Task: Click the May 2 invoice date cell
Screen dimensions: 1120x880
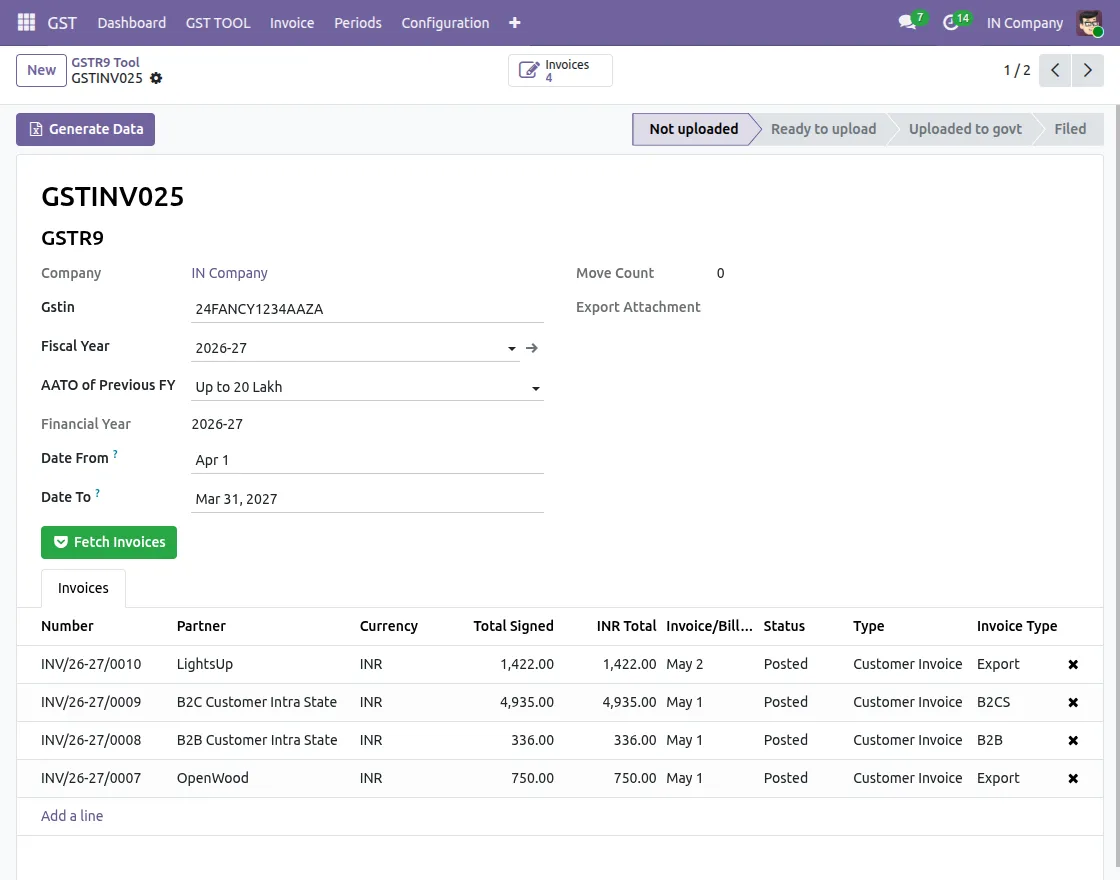Action: click(685, 664)
